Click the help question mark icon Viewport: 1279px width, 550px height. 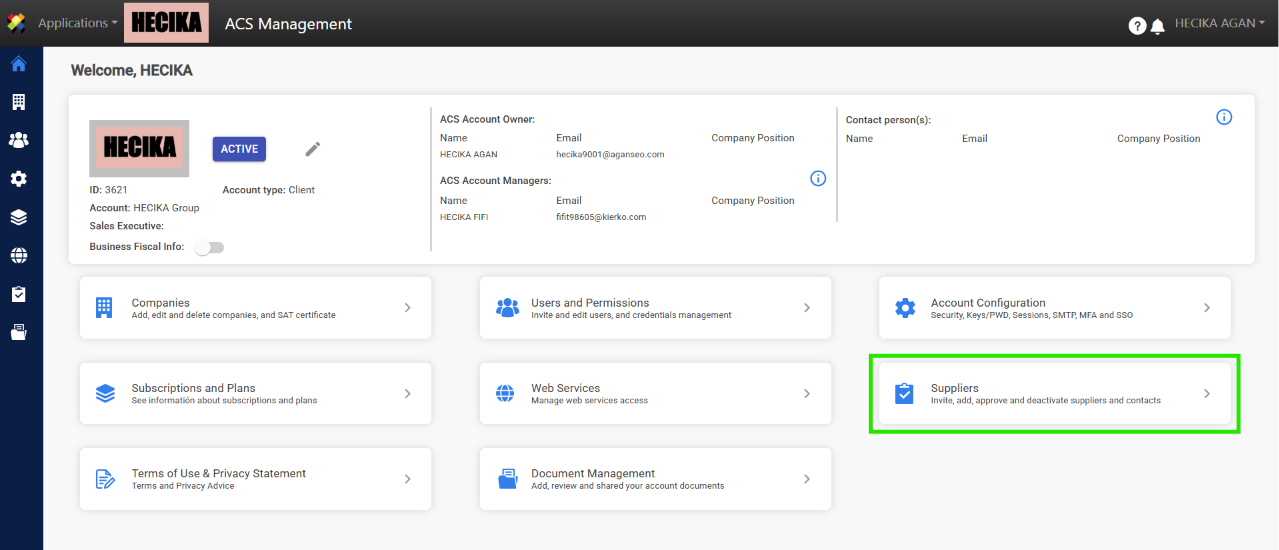click(1137, 26)
